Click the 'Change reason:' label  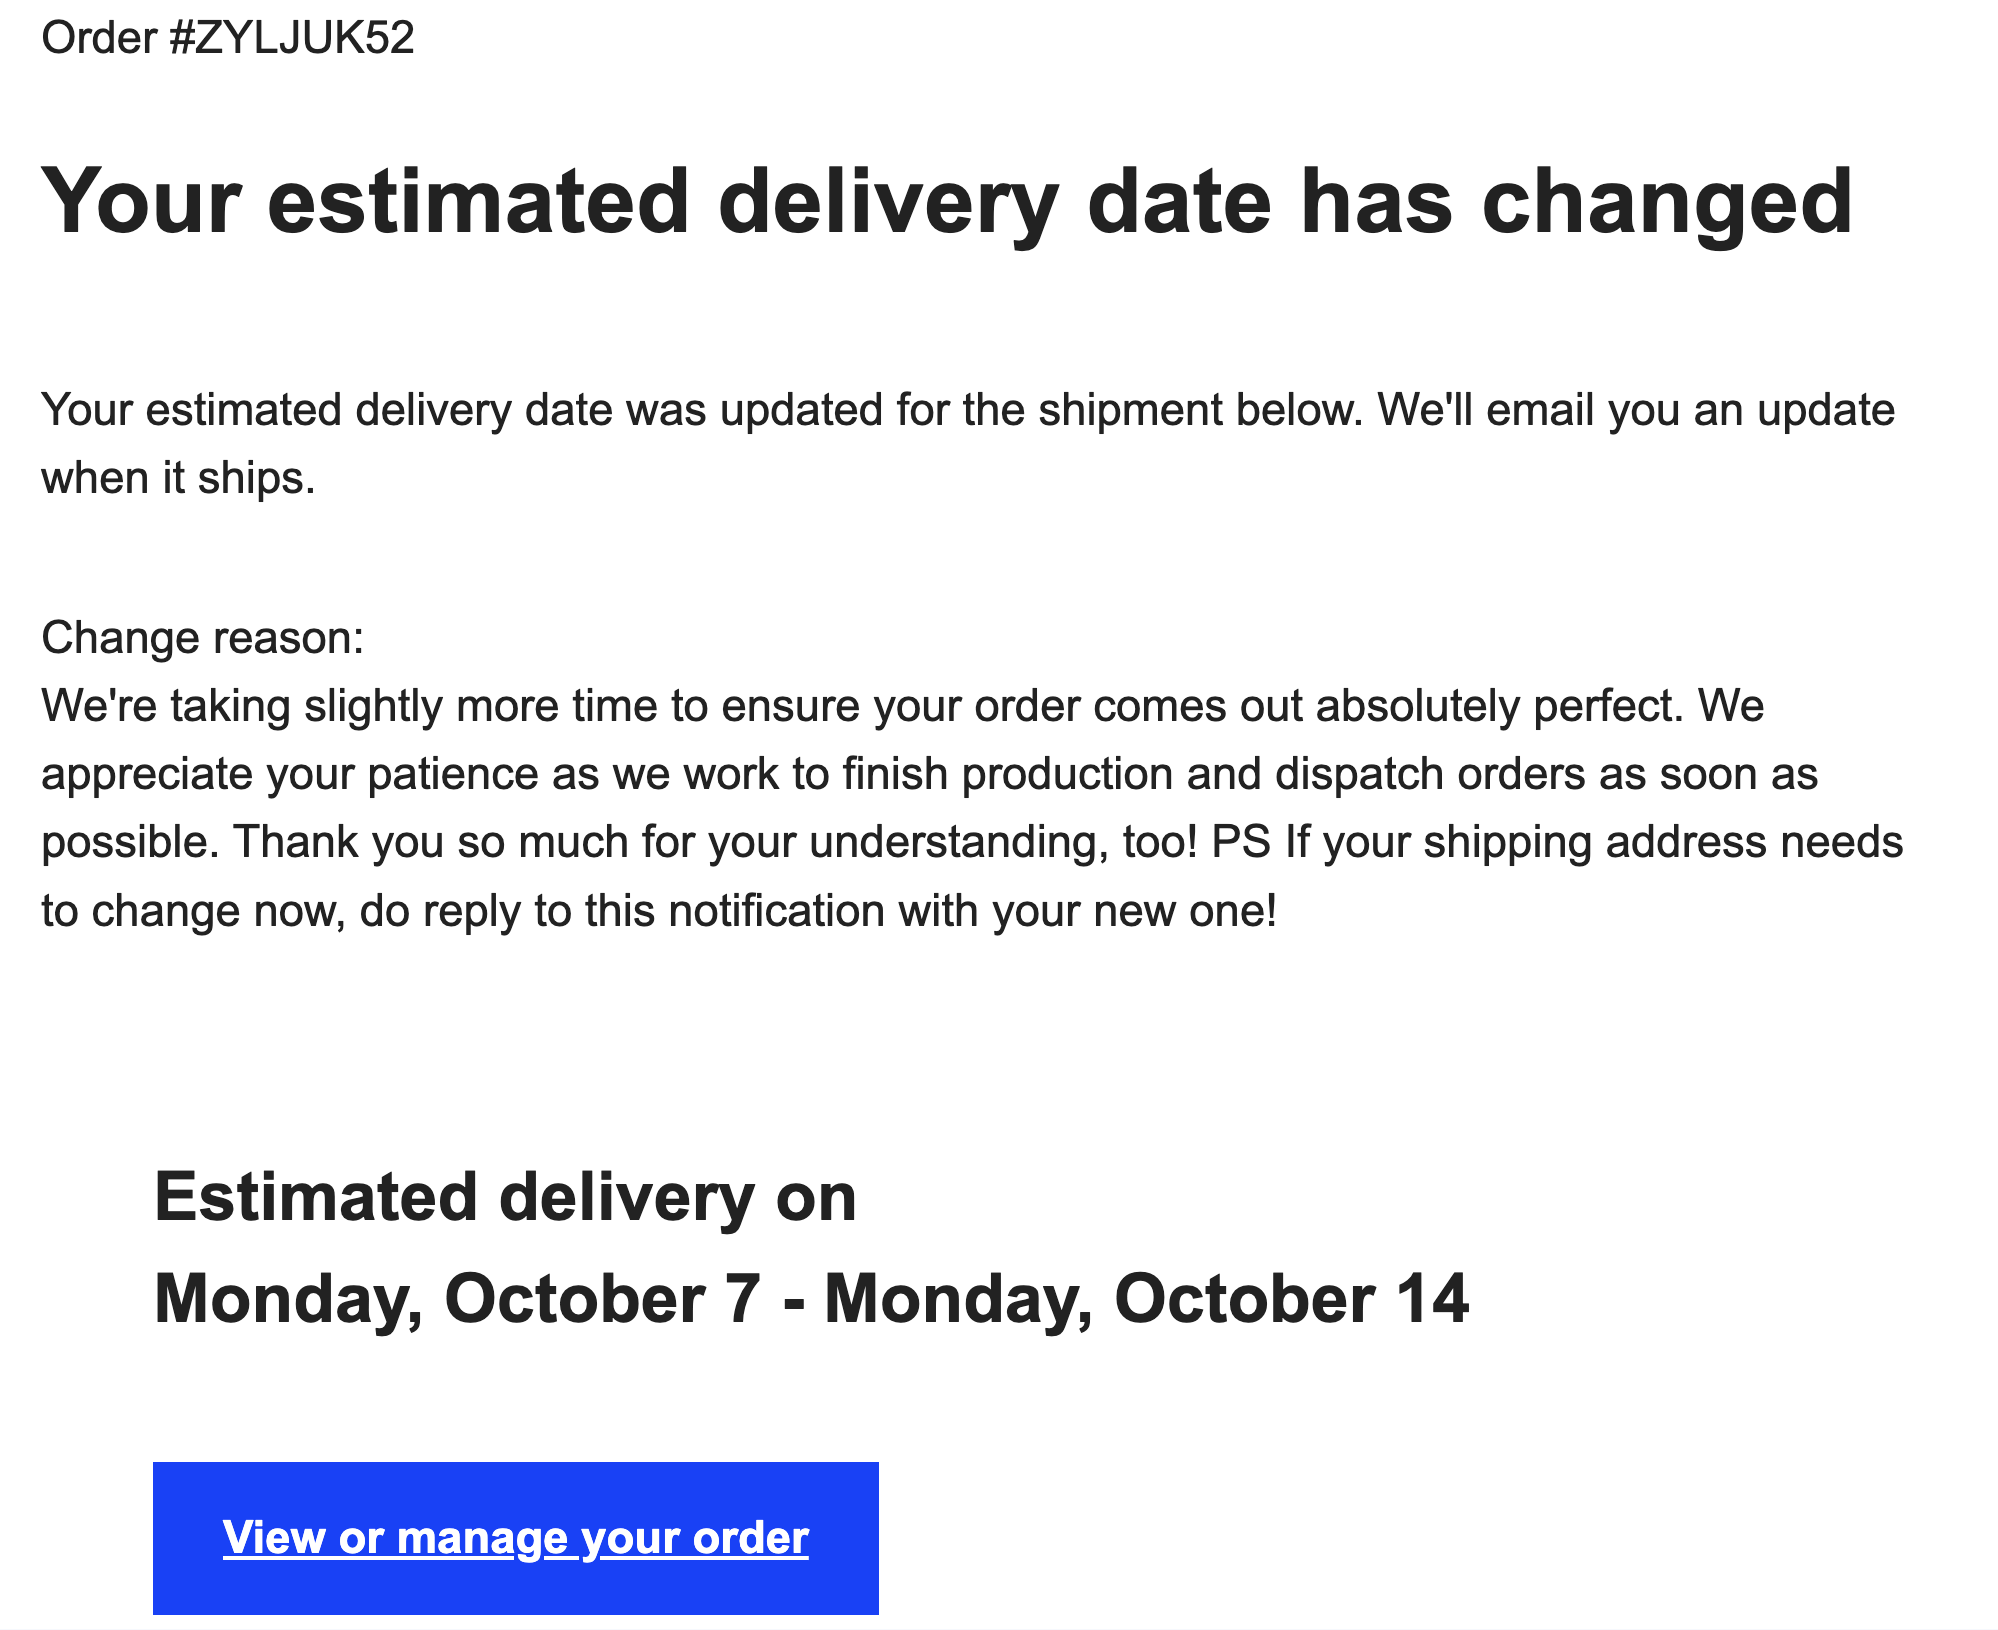(x=203, y=637)
